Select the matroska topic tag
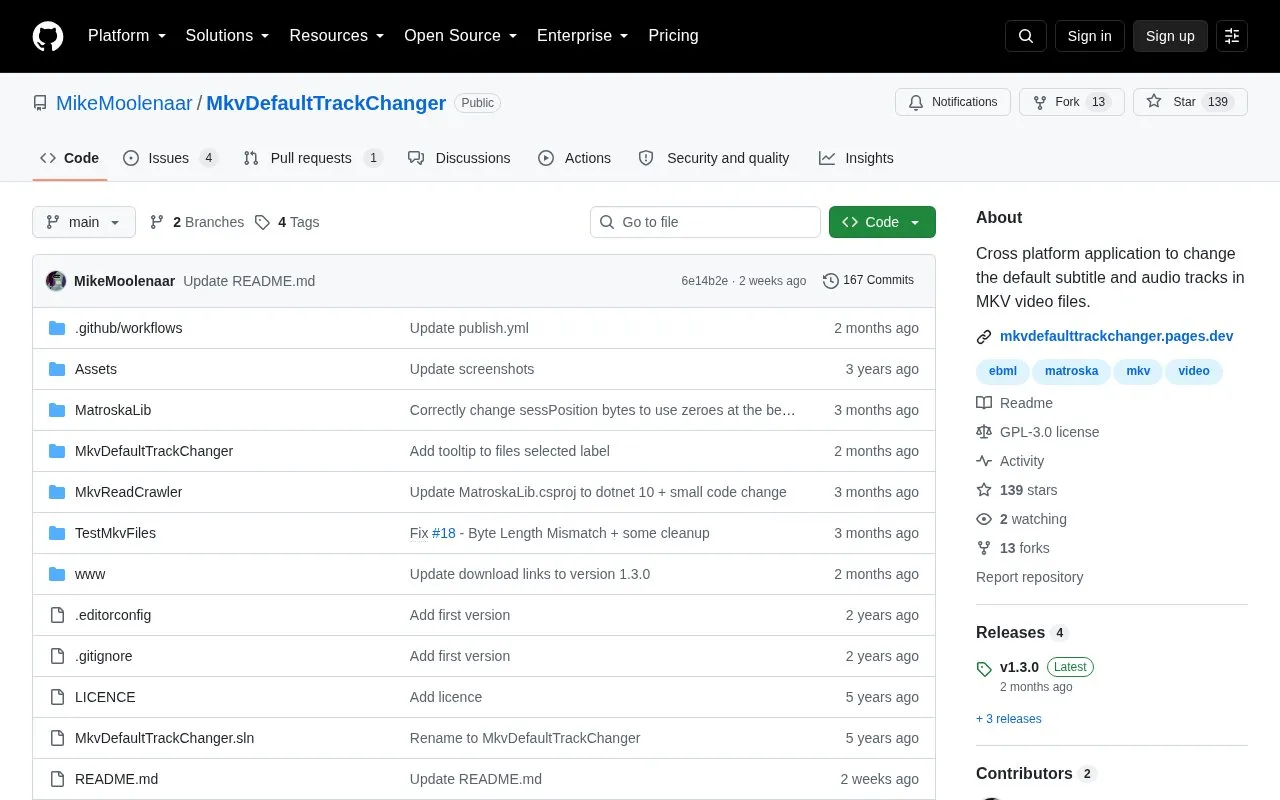 point(1071,371)
